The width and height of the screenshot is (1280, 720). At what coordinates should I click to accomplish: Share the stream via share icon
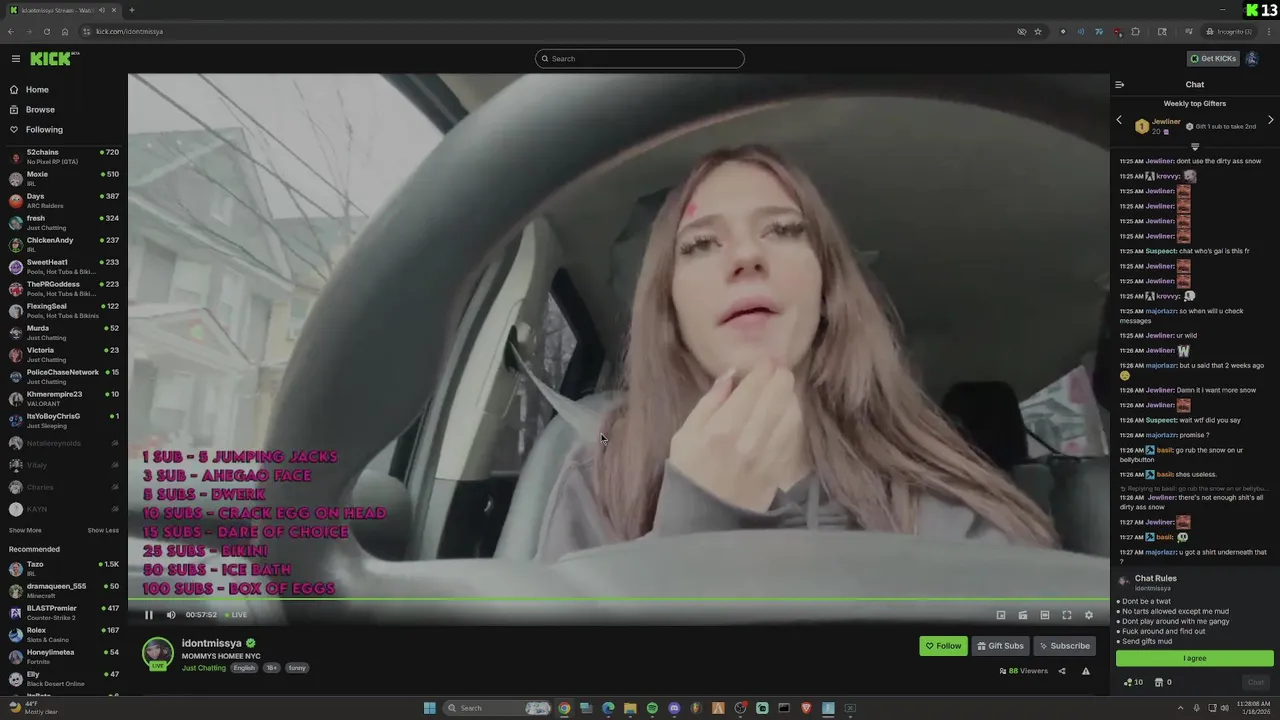pyautogui.click(x=1062, y=671)
